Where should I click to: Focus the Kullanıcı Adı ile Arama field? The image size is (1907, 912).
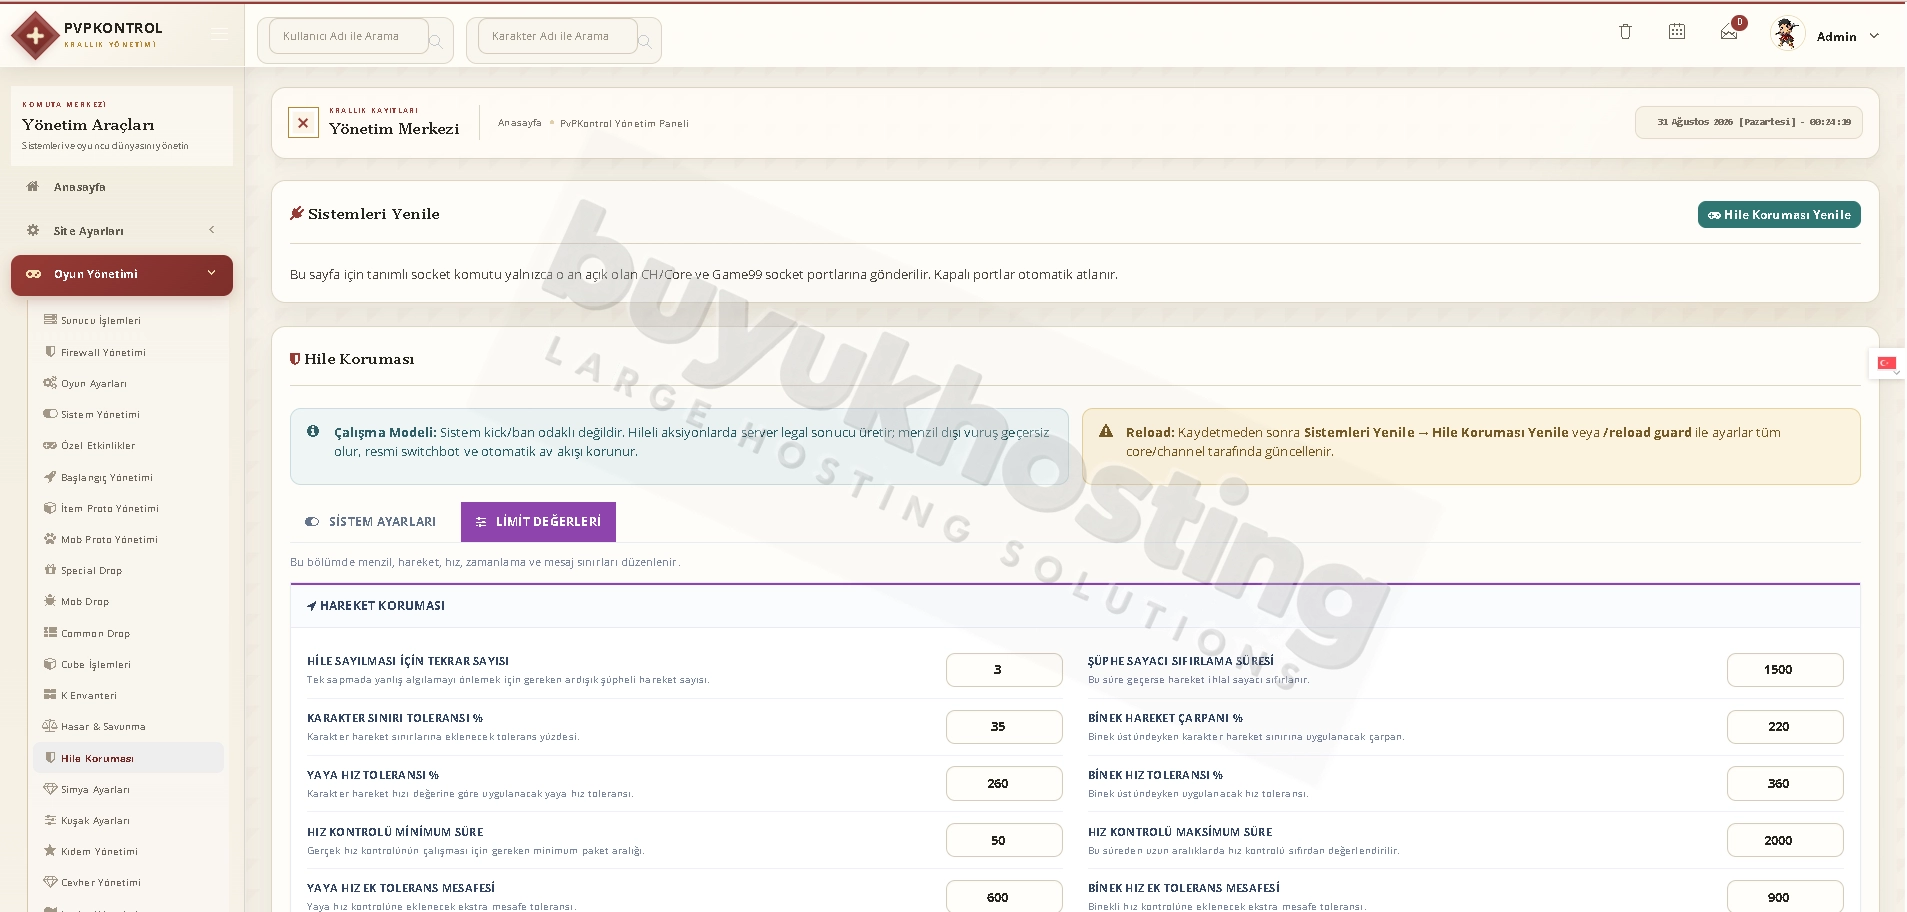[x=348, y=36]
